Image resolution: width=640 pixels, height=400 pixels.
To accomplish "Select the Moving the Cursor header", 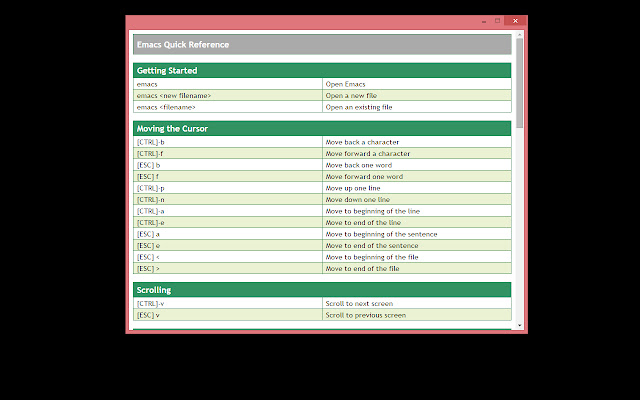I will (322, 129).
